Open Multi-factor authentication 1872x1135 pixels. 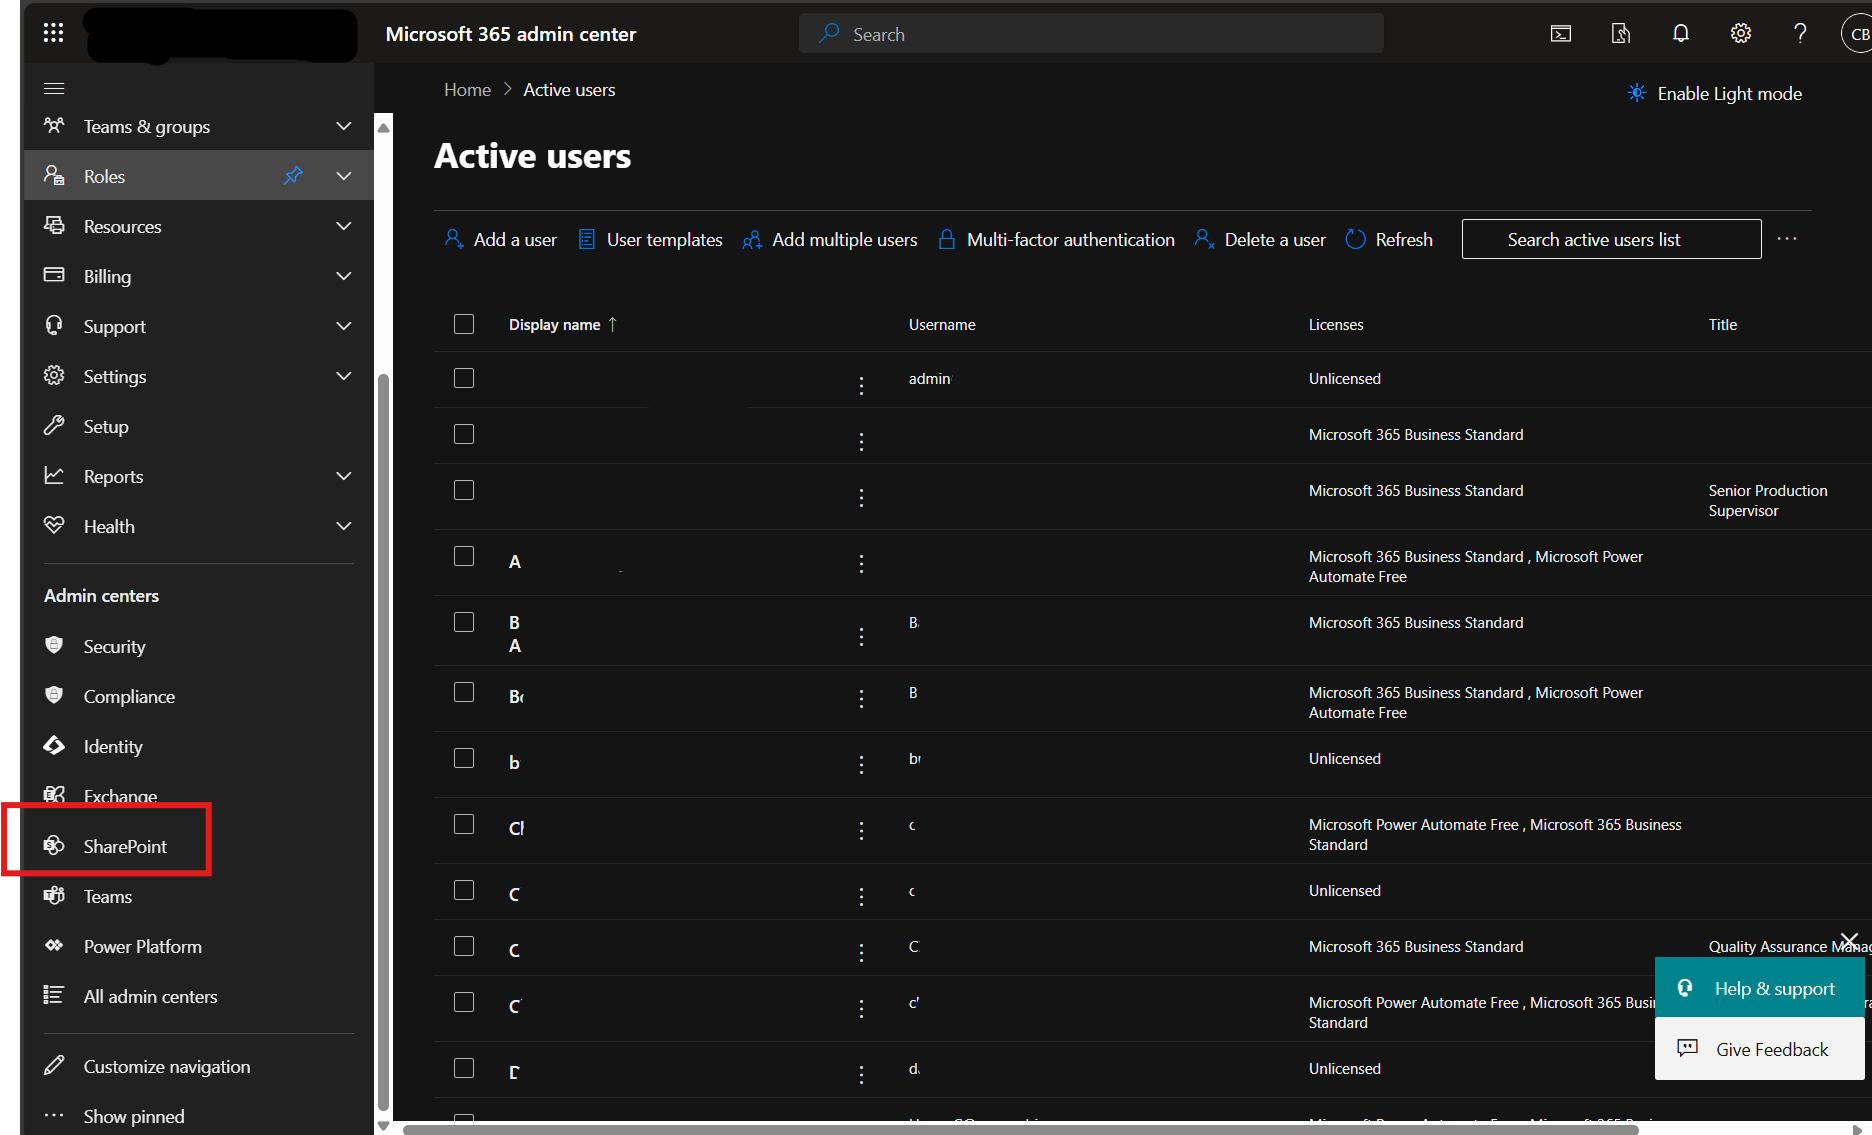click(x=1057, y=239)
